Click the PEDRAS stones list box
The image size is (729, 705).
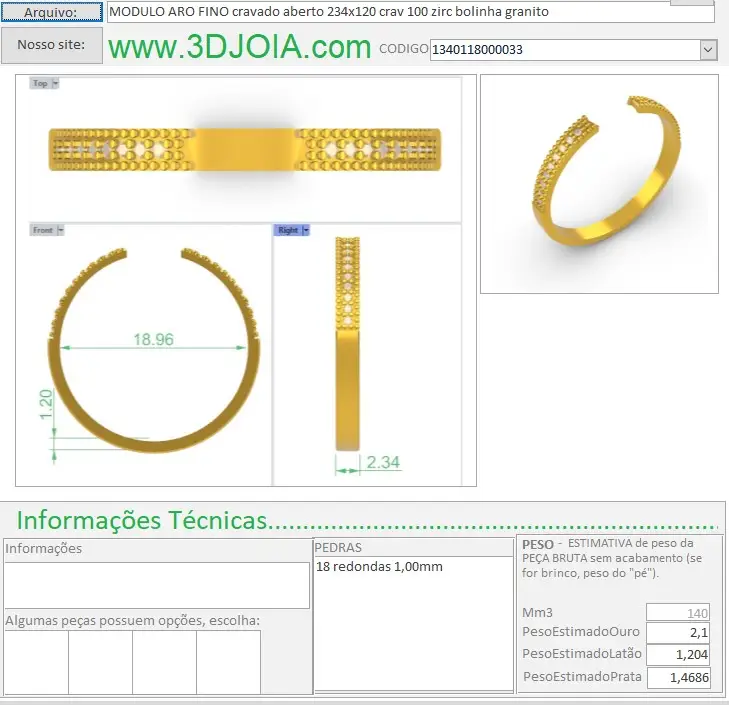413,622
